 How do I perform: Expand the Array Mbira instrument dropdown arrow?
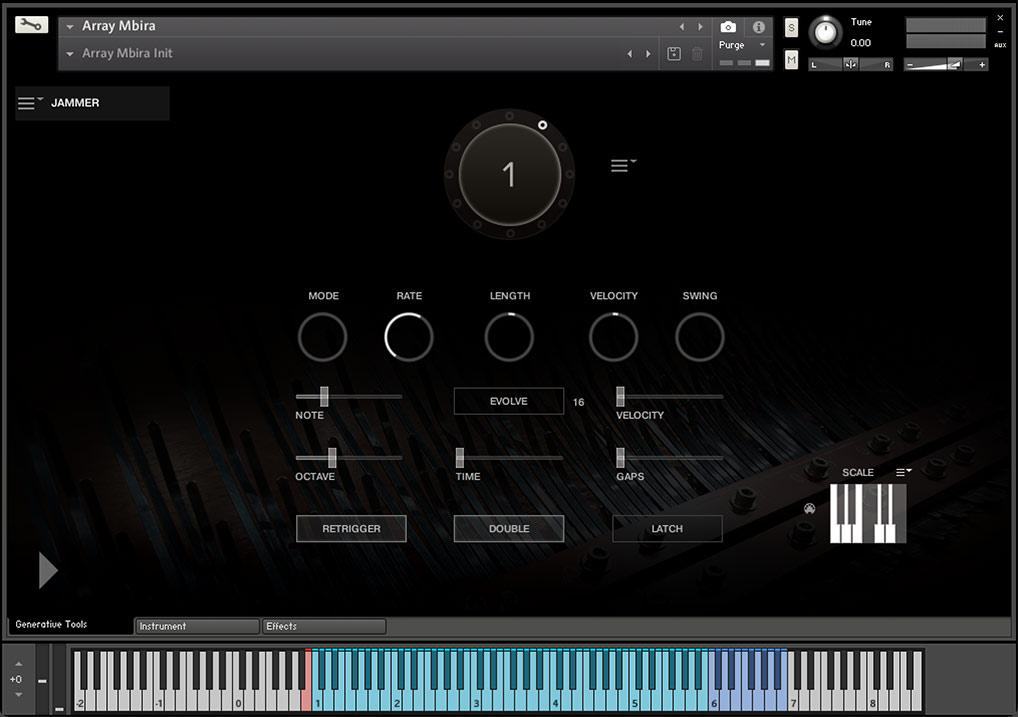71,27
